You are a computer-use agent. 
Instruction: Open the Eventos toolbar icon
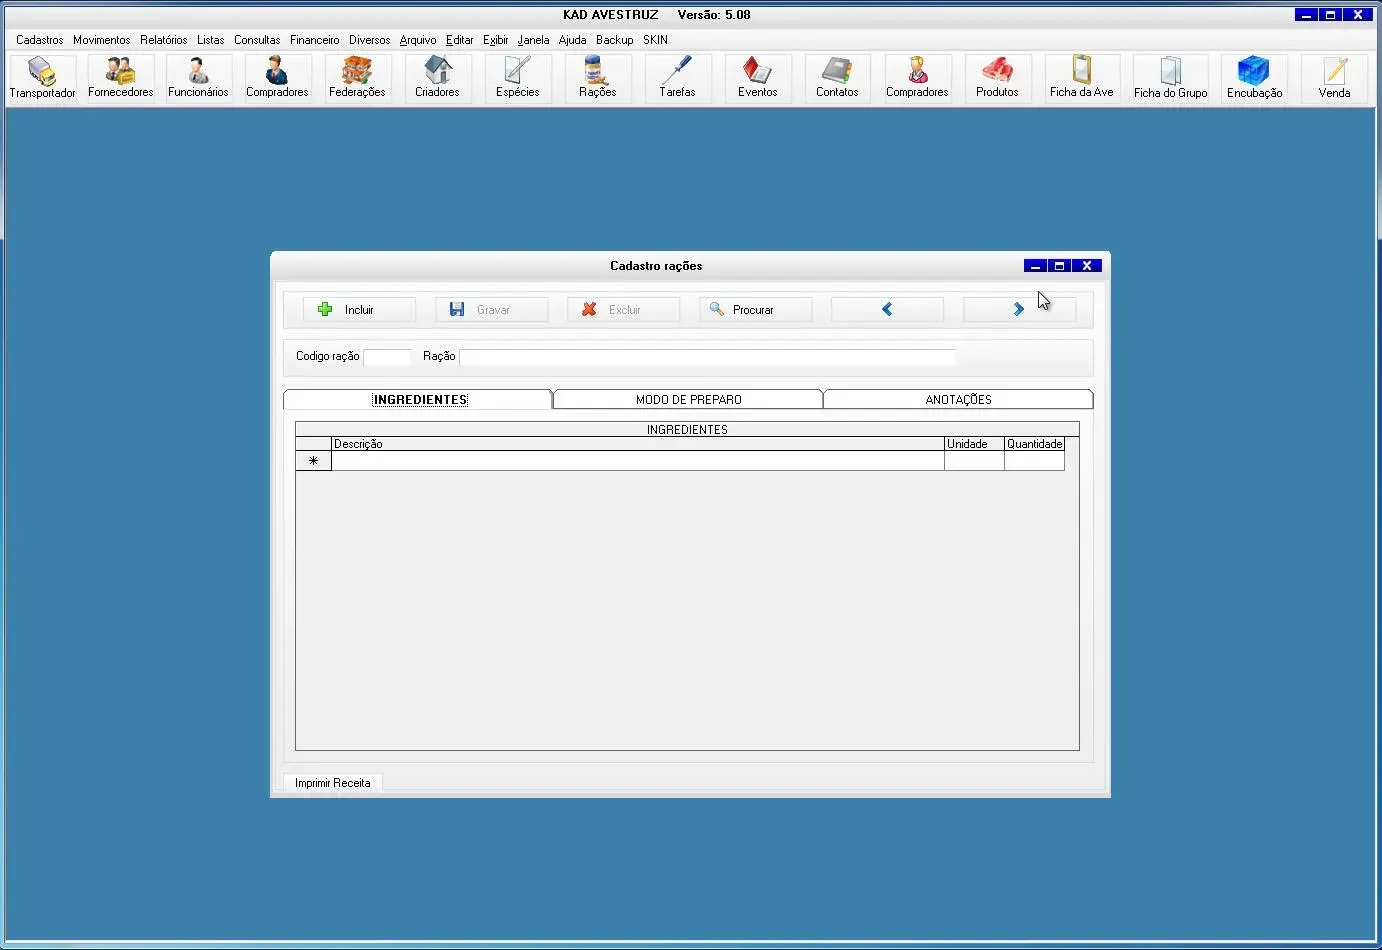point(757,78)
